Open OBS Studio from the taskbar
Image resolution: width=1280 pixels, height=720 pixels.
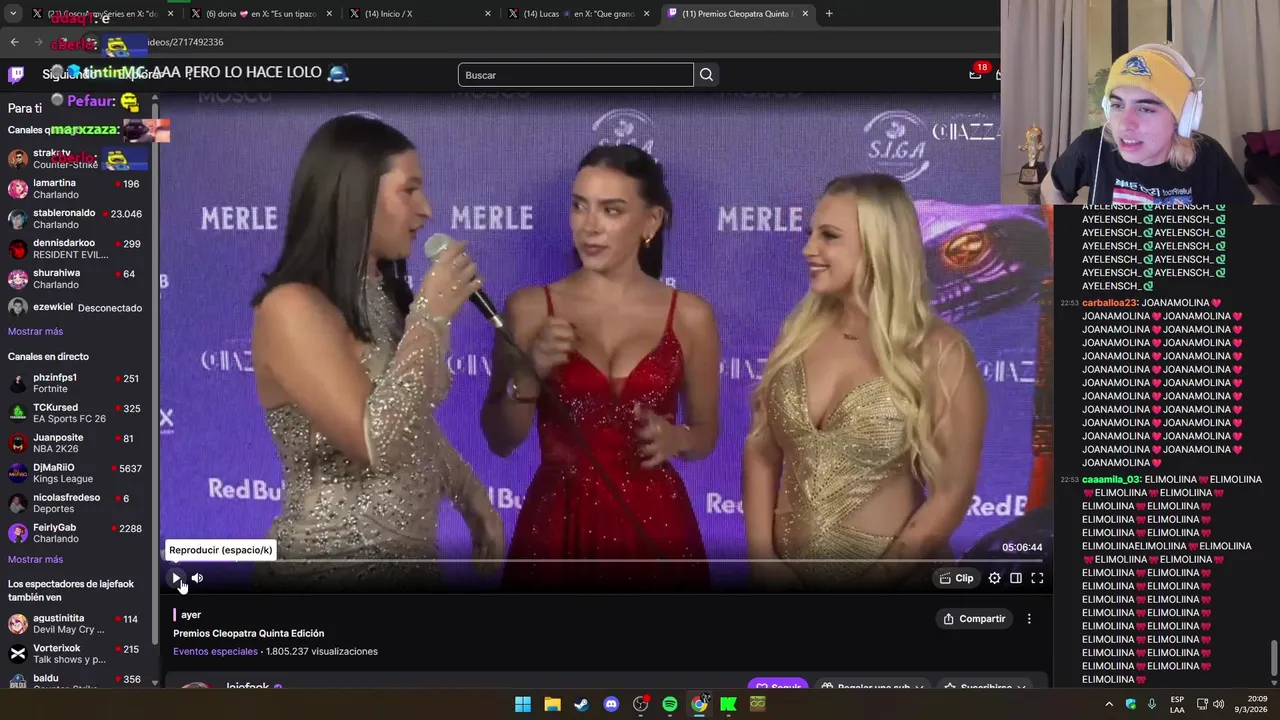coord(641,704)
